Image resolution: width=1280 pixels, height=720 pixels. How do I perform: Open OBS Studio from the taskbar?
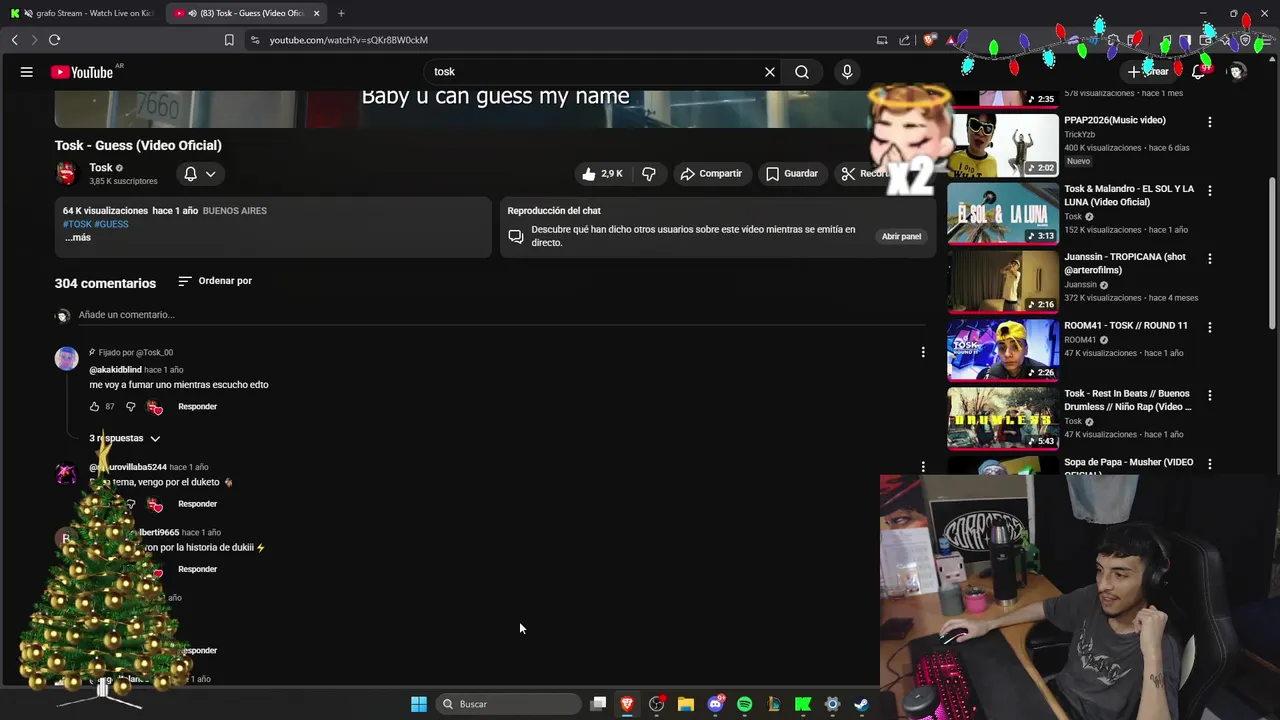pyautogui.click(x=657, y=704)
